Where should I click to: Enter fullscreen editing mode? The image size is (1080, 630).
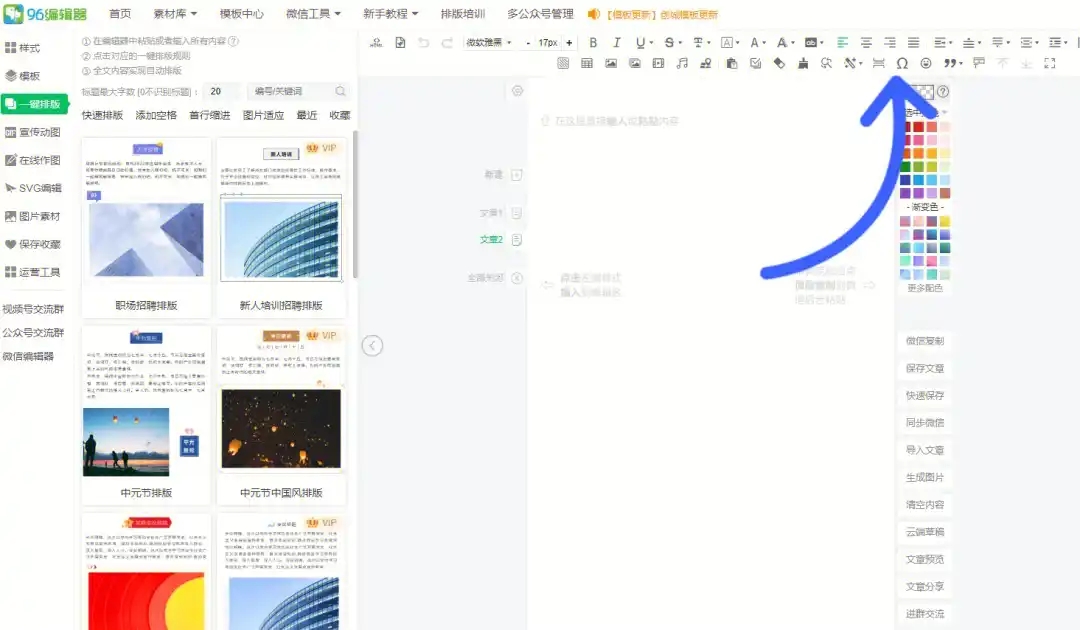(1050, 63)
